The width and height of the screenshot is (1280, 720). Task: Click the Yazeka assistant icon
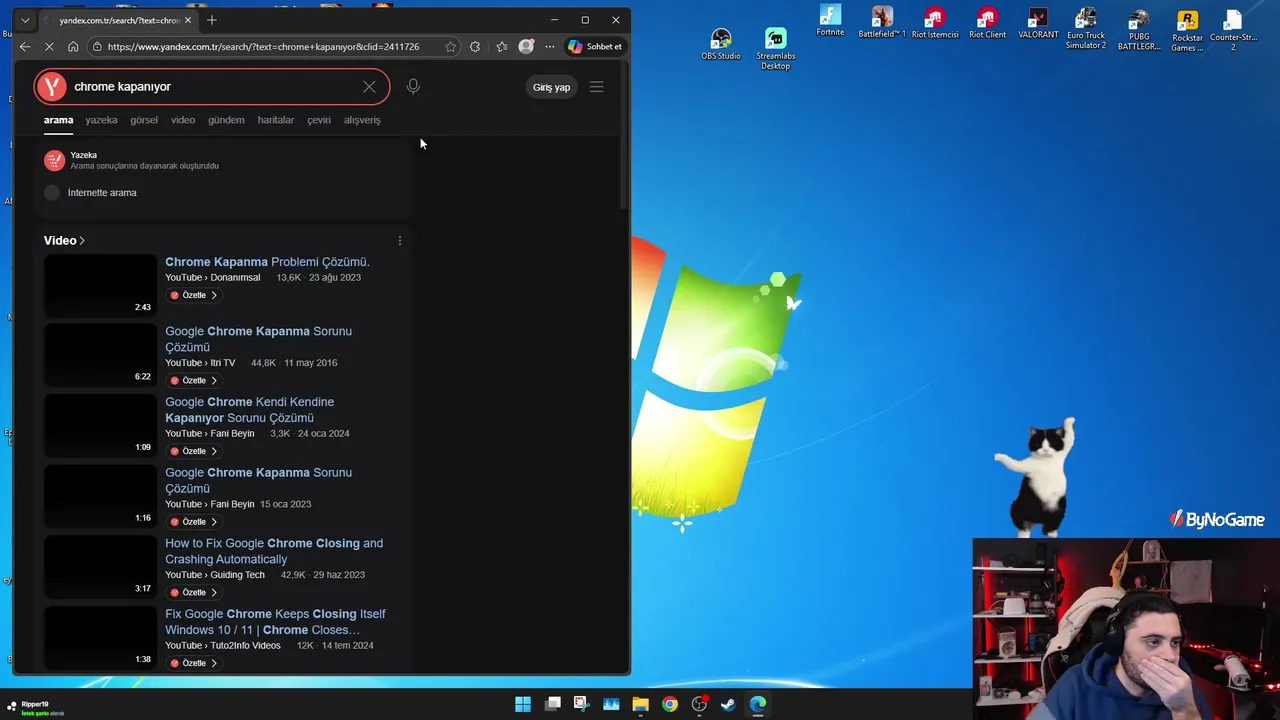coord(54,160)
